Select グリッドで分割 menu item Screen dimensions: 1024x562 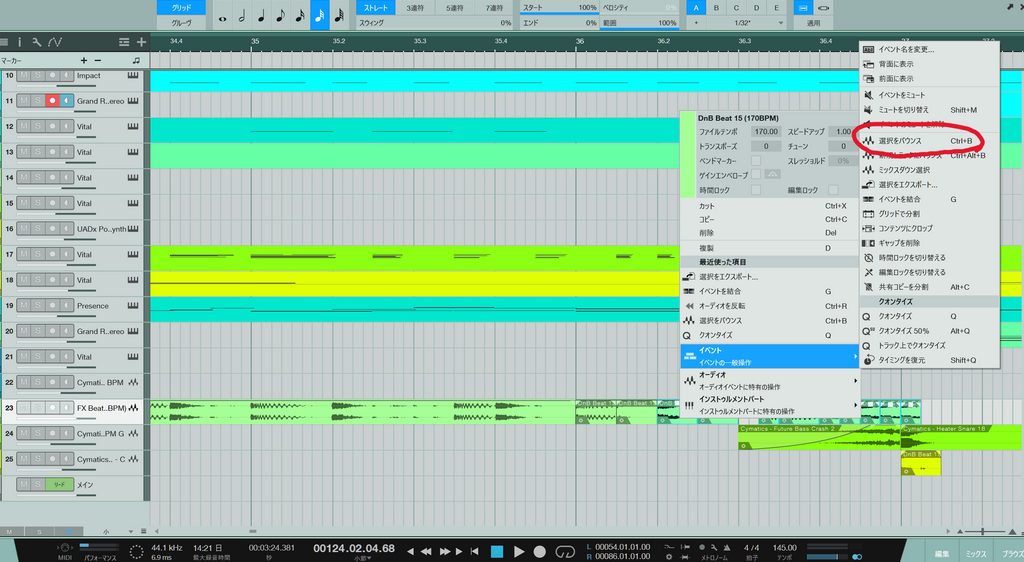click(930, 213)
